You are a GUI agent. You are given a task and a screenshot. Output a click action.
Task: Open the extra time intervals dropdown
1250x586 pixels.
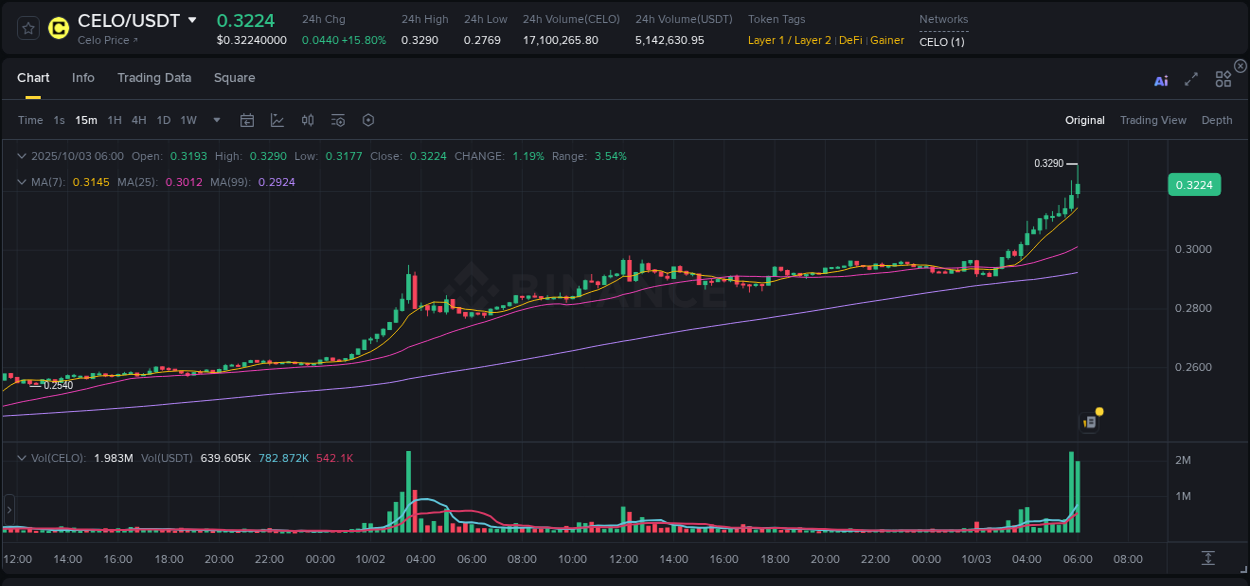[x=215, y=120]
